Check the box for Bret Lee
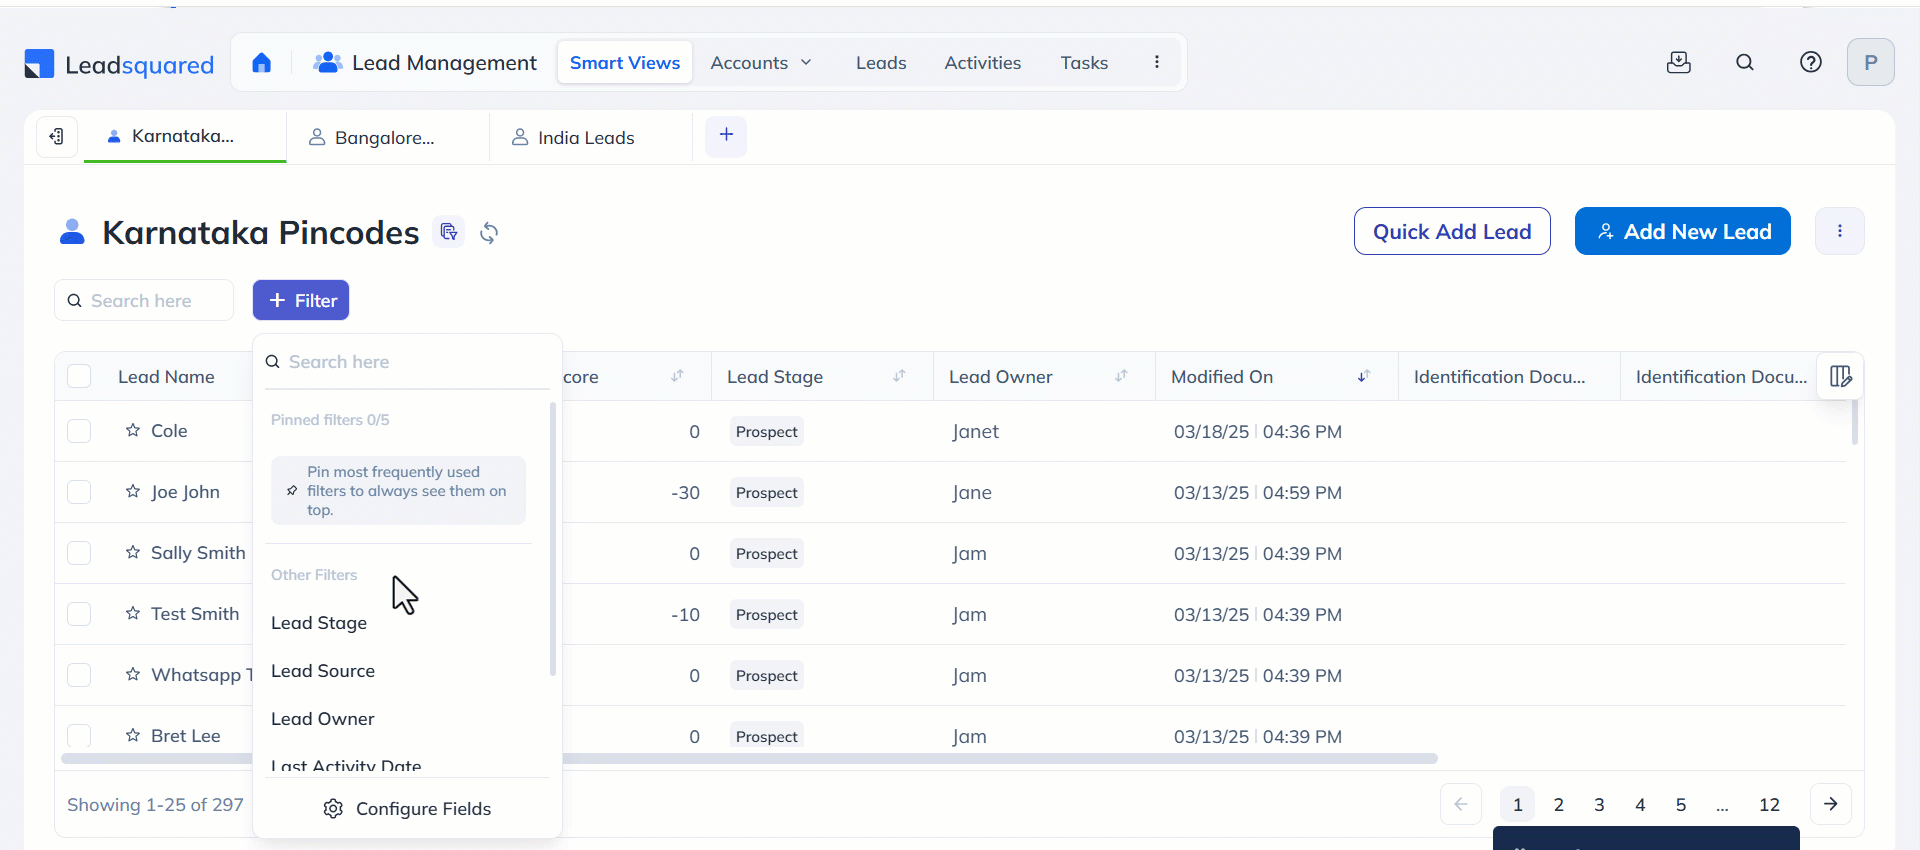 tap(79, 736)
